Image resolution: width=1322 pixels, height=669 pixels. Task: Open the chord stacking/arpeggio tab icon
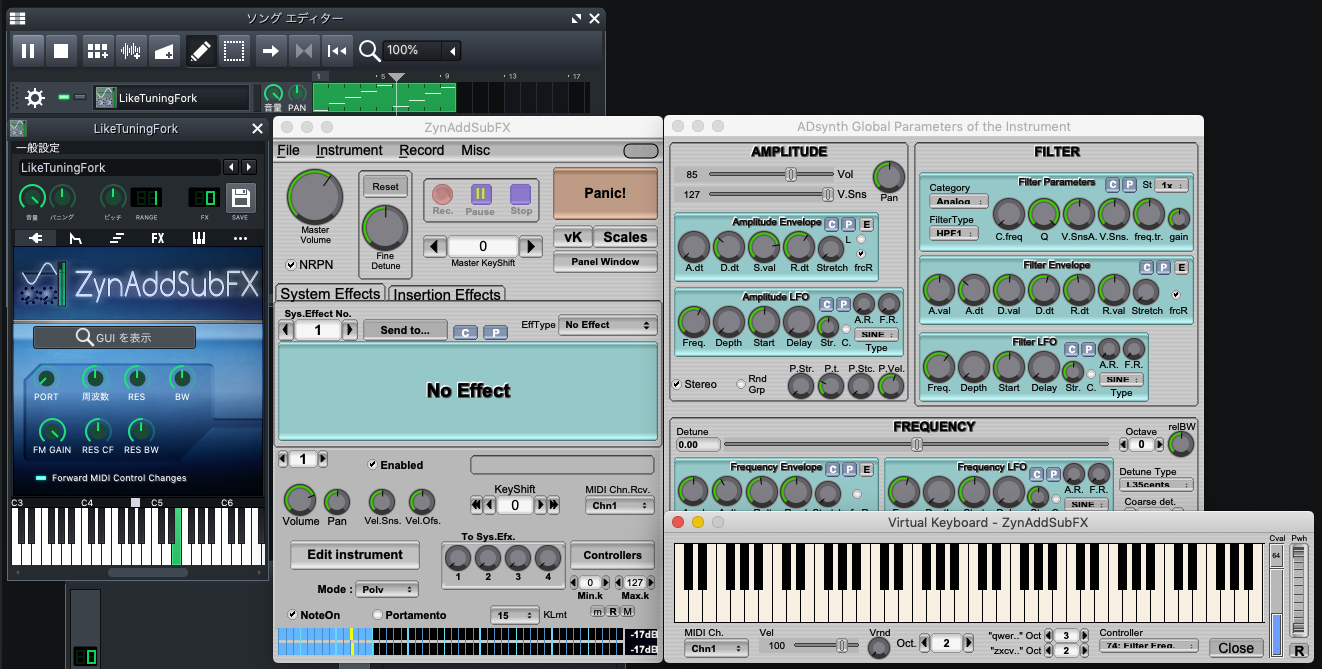click(x=117, y=238)
